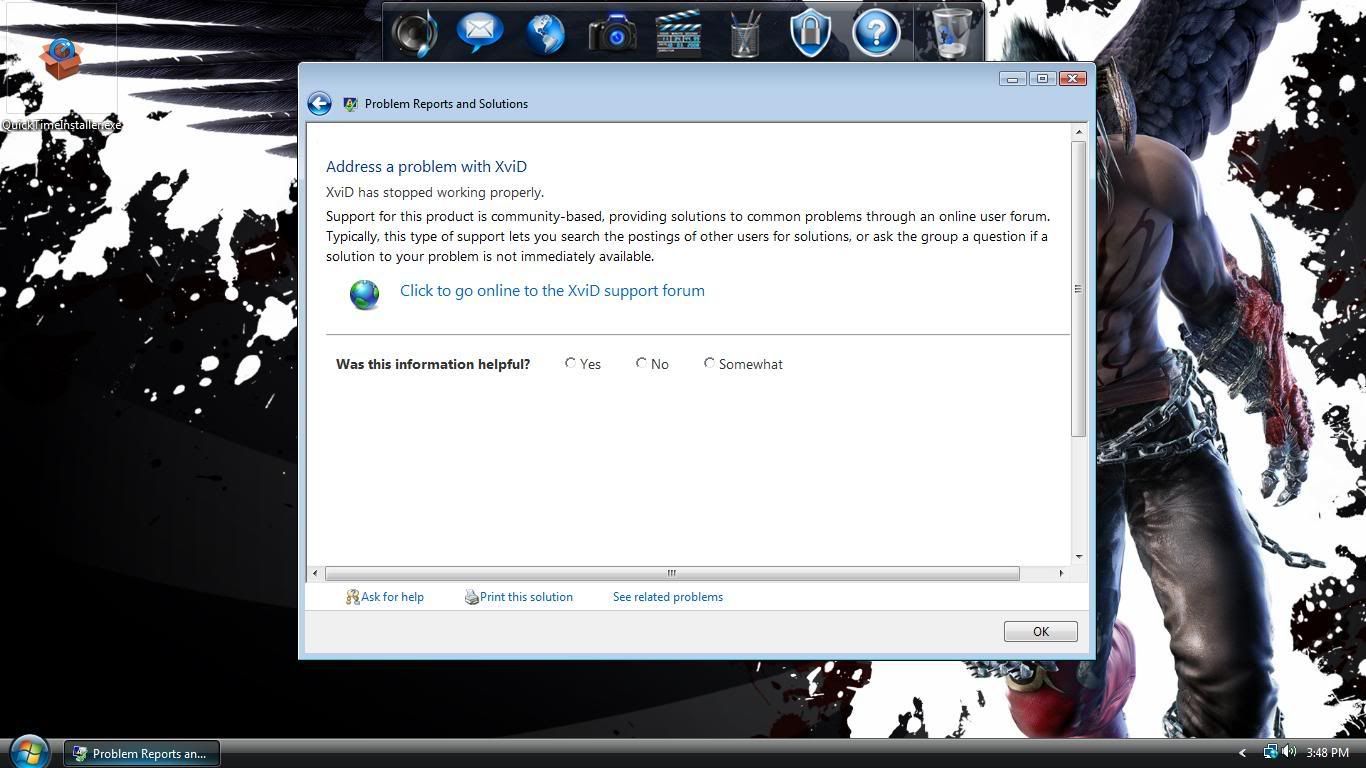Confirm with the OK button

point(1040,631)
